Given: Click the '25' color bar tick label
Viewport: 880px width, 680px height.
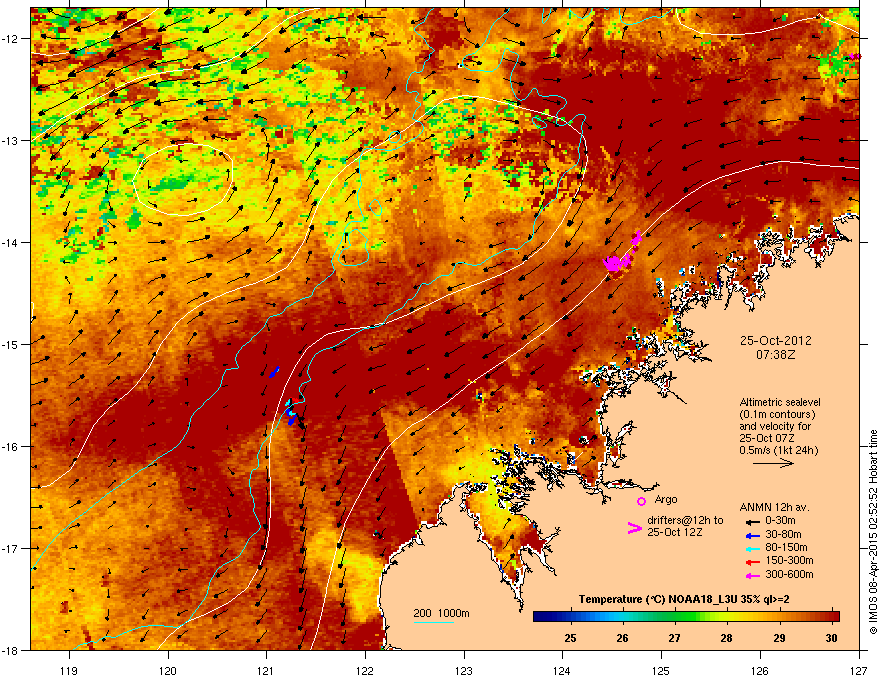Looking at the screenshot, I should (x=570, y=638).
